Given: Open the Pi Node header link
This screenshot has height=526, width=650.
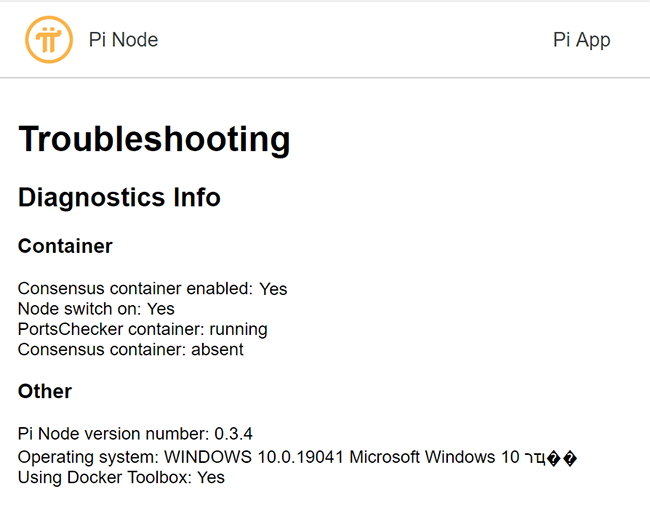Looking at the screenshot, I should tap(123, 40).
